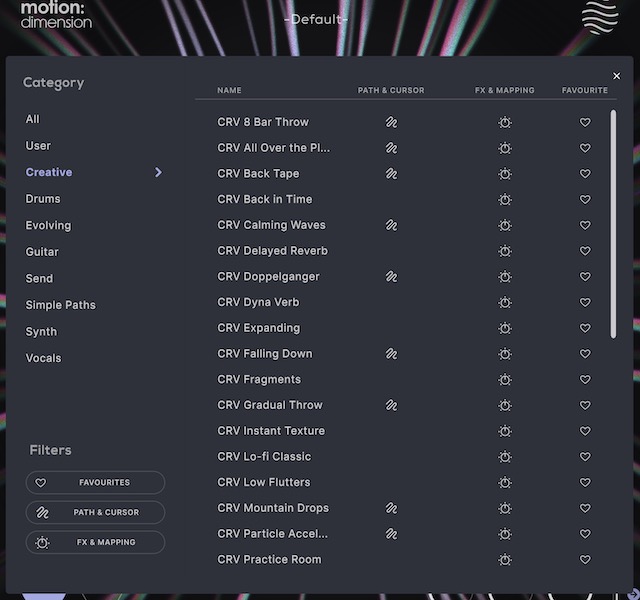This screenshot has width=640, height=600.
Task: Select the Vocals category
Action: pos(43,358)
